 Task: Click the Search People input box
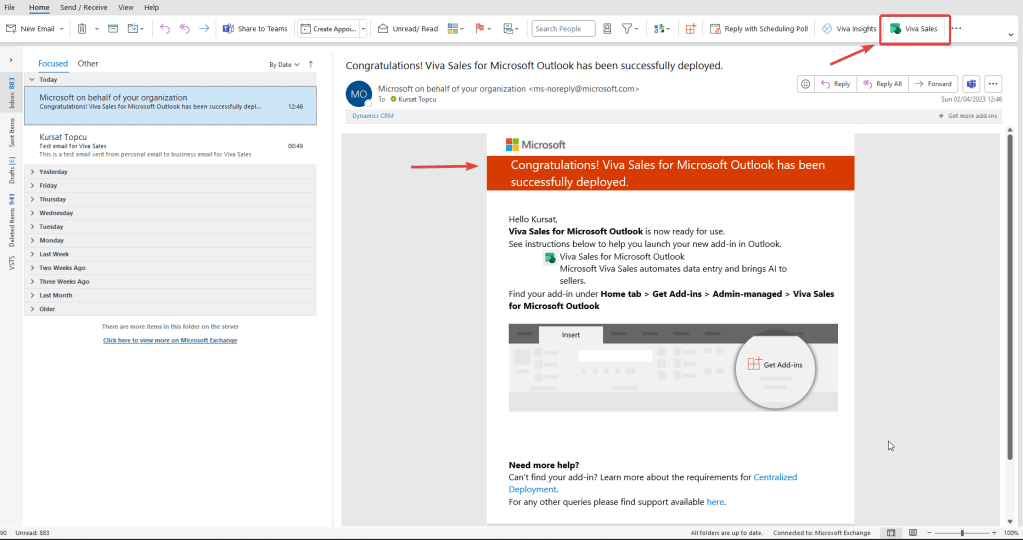(x=562, y=29)
